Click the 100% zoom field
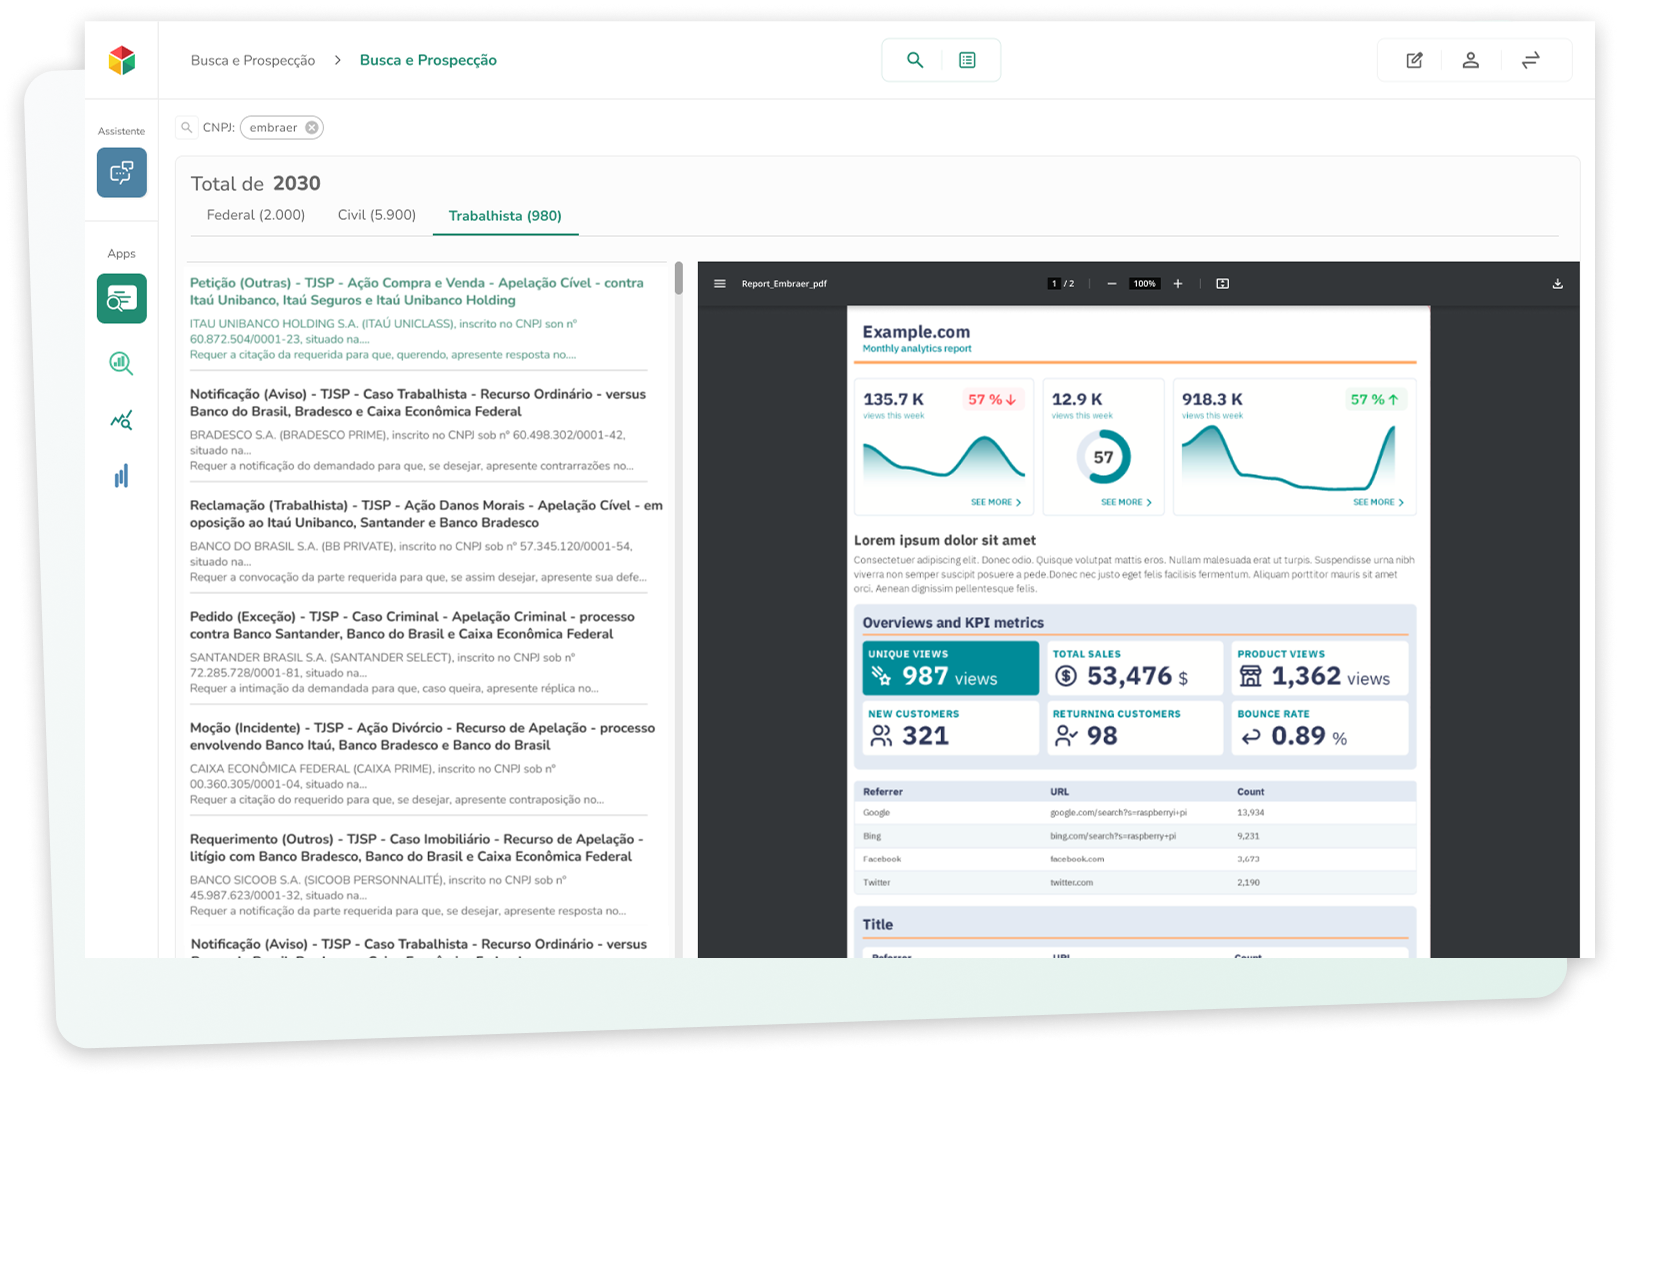 (1144, 283)
